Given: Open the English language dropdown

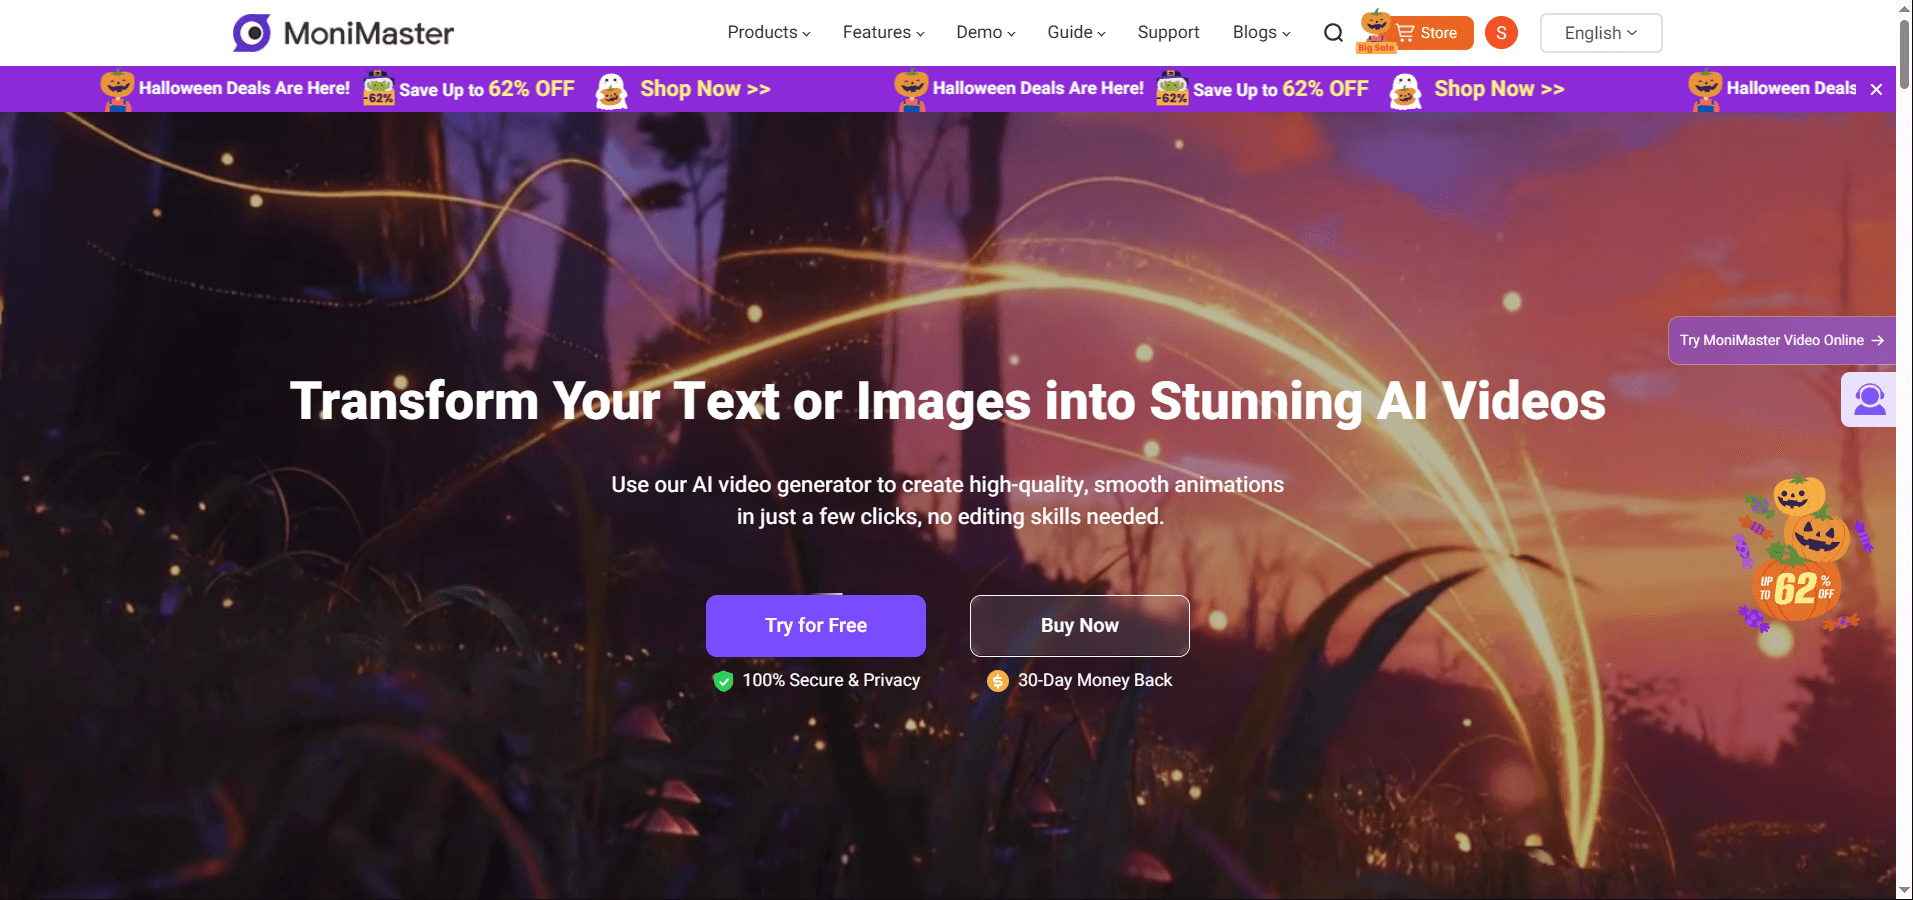Looking at the screenshot, I should click(x=1599, y=32).
